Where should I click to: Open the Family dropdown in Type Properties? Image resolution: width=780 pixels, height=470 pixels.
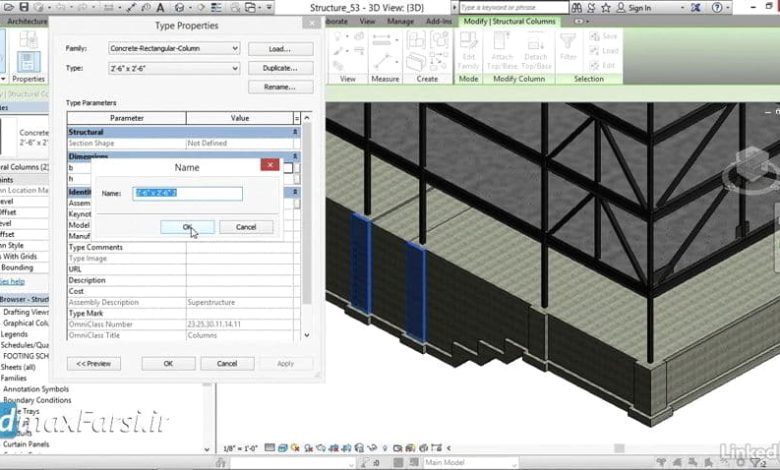pyautogui.click(x=235, y=48)
